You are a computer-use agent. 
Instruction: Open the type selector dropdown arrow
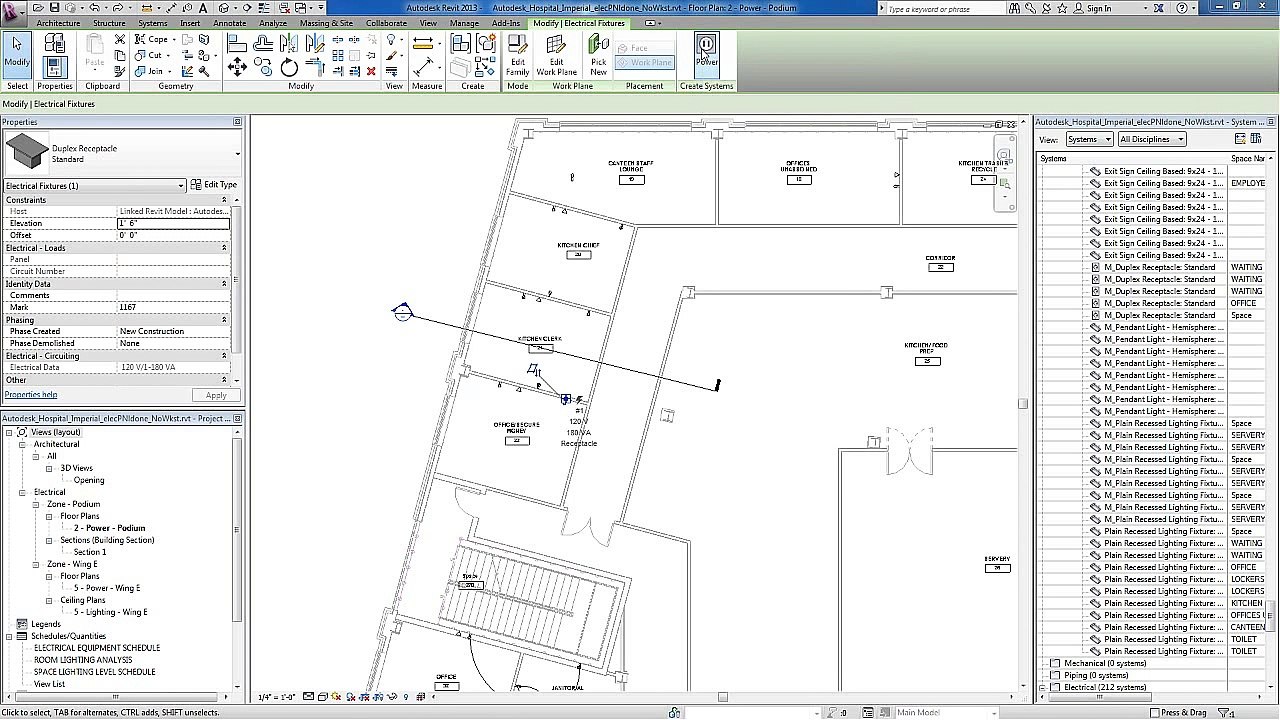click(237, 154)
